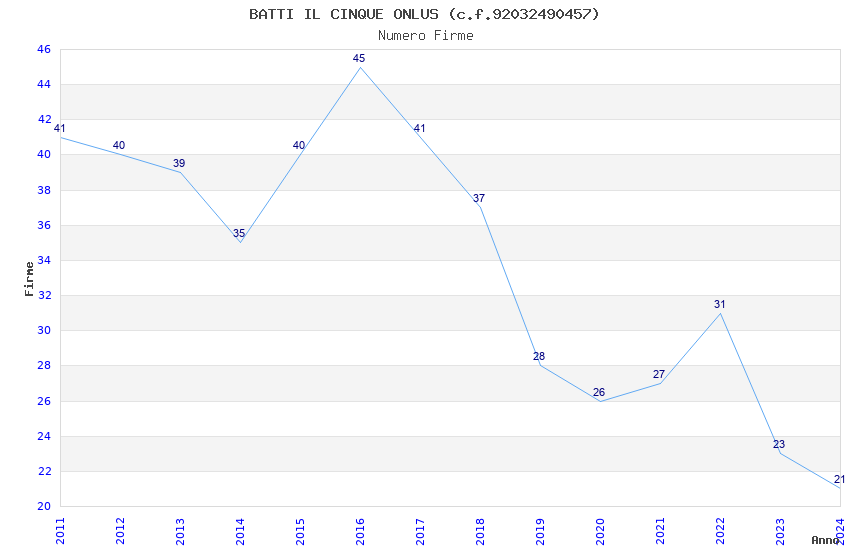The height and width of the screenshot is (550, 850).
Task: Select the data label '37' on the line
Action: tap(479, 198)
